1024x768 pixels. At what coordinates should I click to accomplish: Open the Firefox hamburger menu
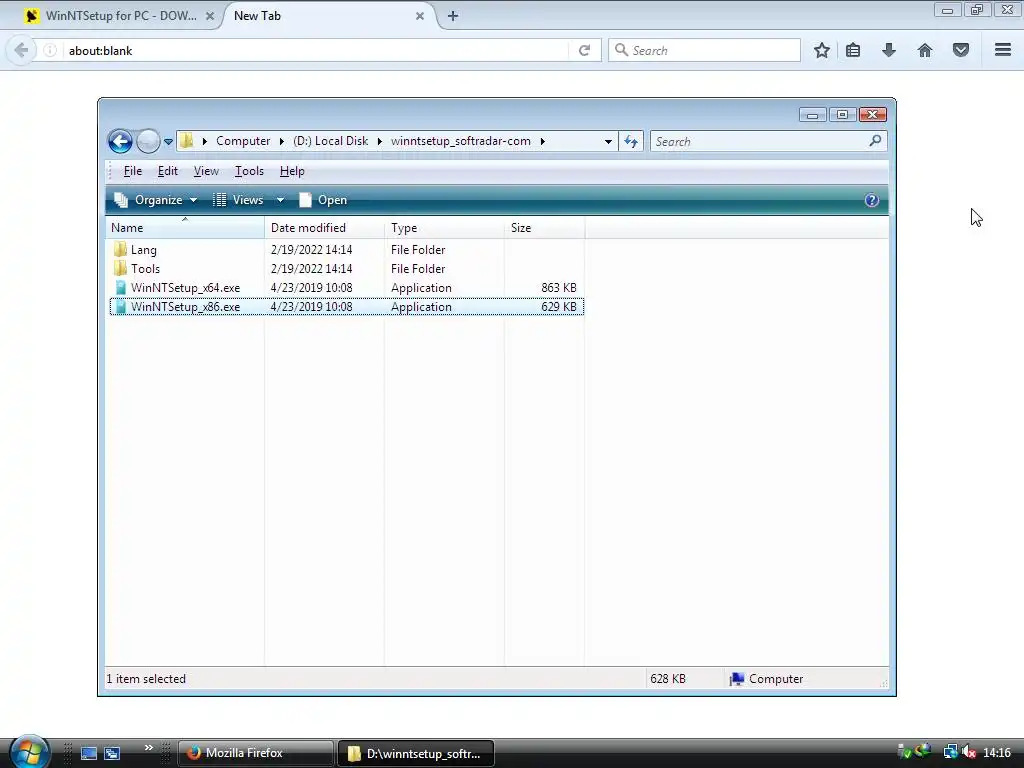pyautogui.click(x=1003, y=50)
